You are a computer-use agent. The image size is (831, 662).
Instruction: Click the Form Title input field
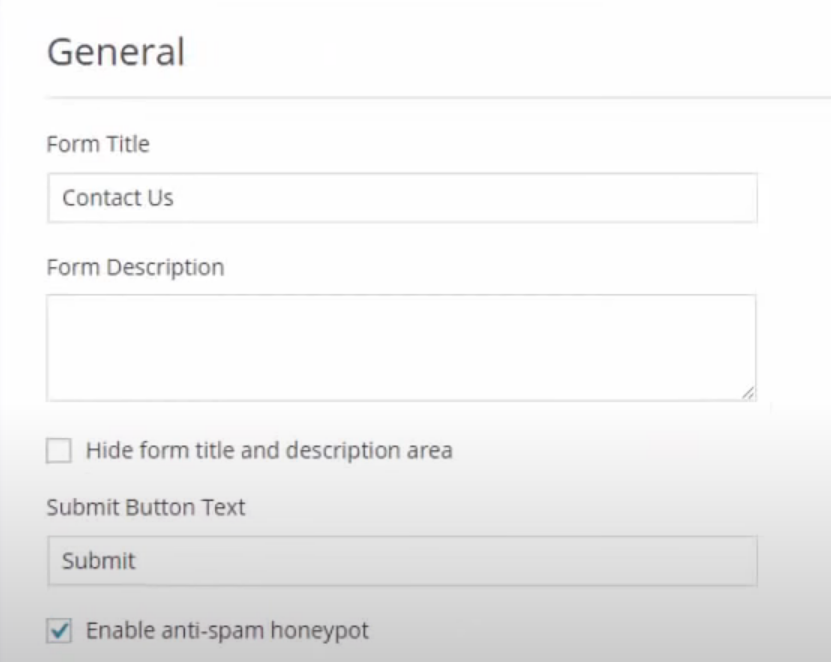coord(400,198)
